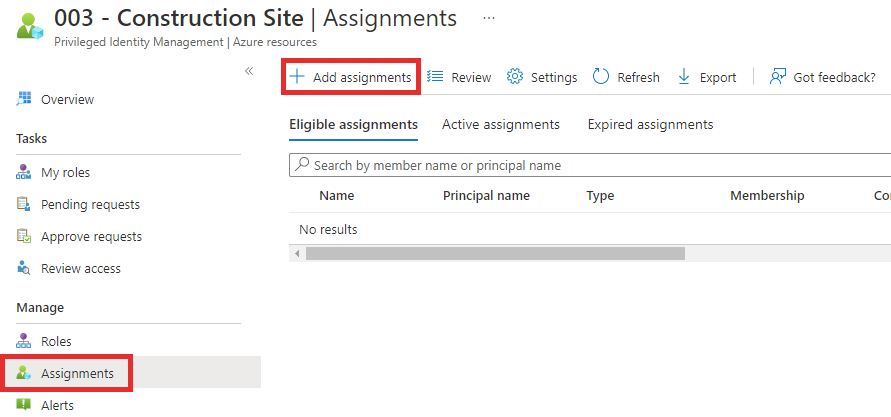Image resolution: width=891 pixels, height=417 pixels.
Task: Click the Refresh circular arrow icon
Action: [x=601, y=77]
